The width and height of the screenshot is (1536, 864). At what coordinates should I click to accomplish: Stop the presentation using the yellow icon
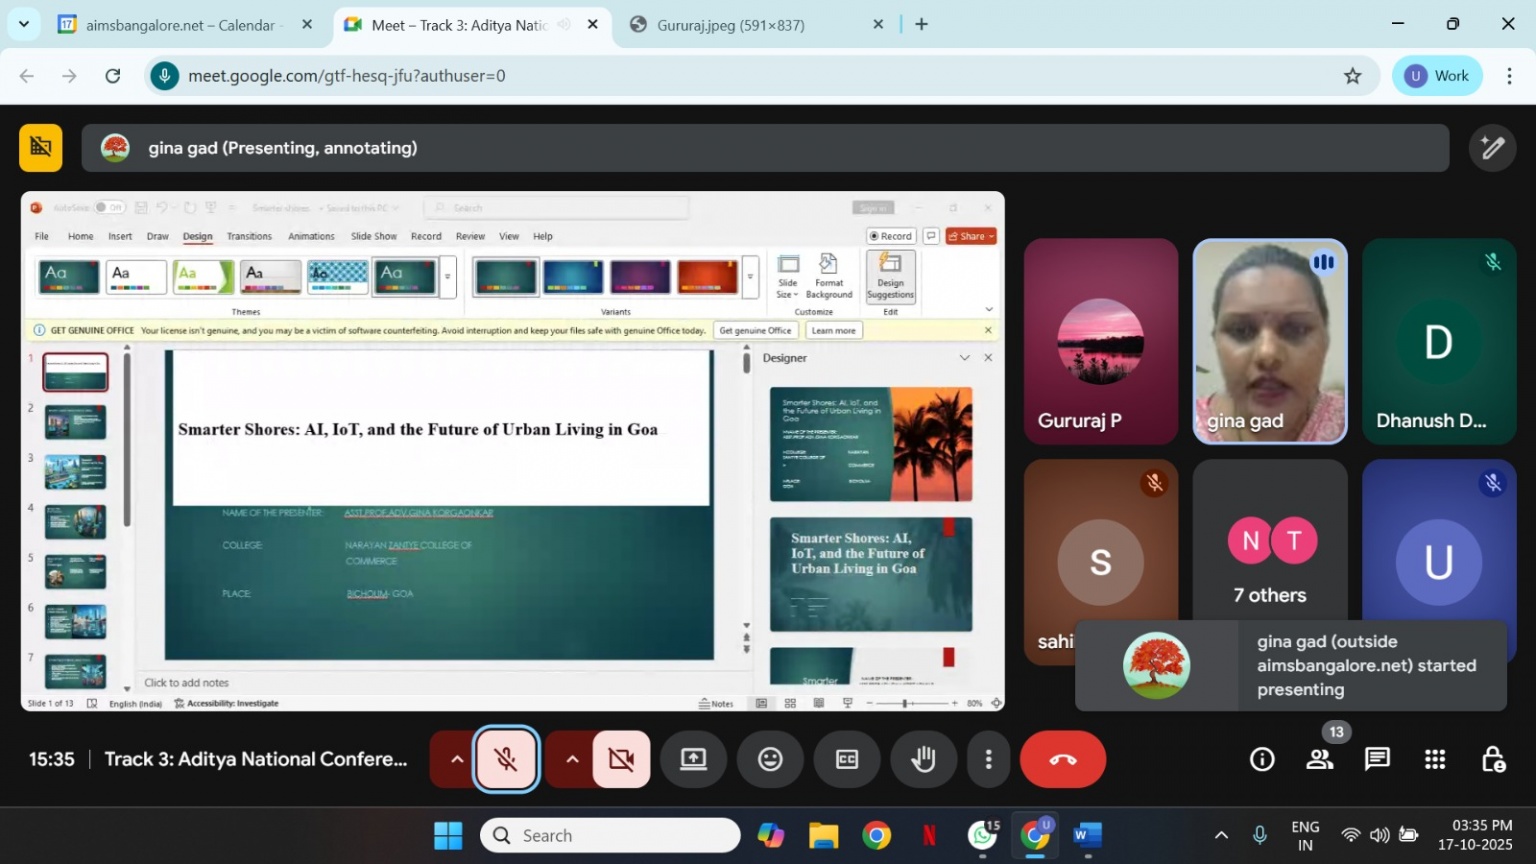coord(41,148)
